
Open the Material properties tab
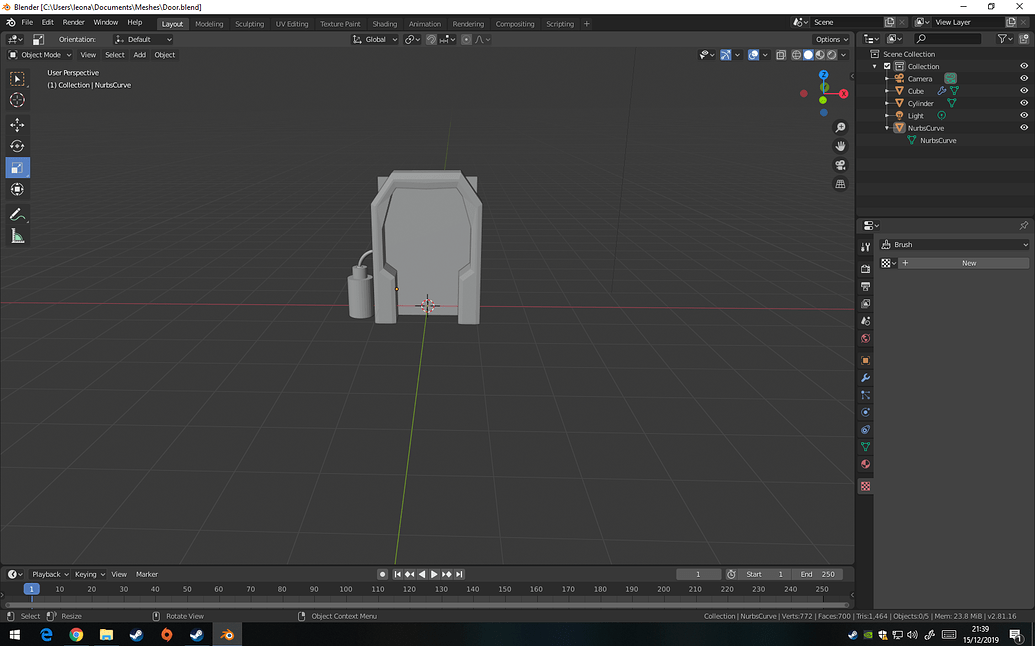pyautogui.click(x=865, y=464)
